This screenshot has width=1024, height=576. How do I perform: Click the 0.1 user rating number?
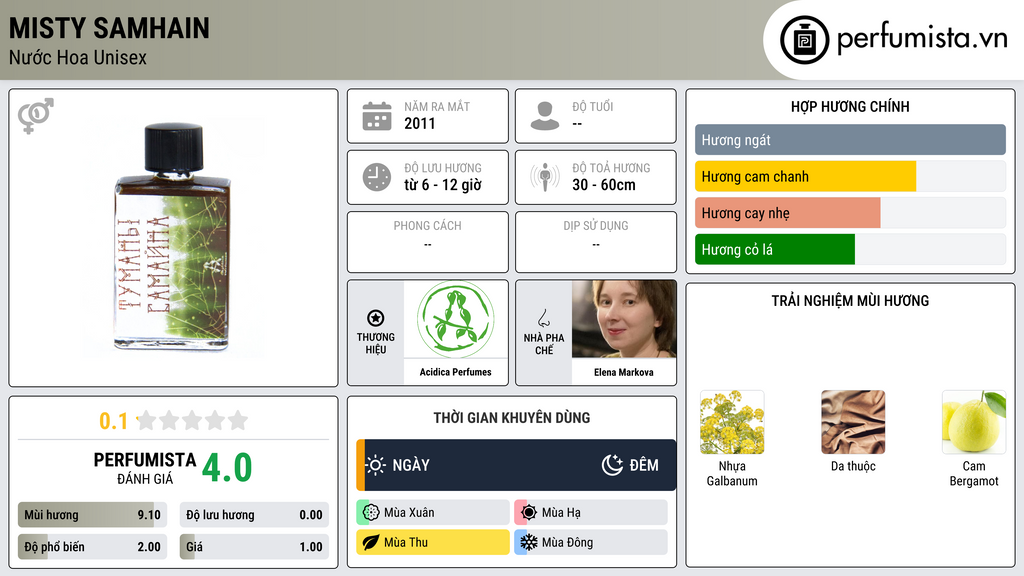tap(113, 421)
